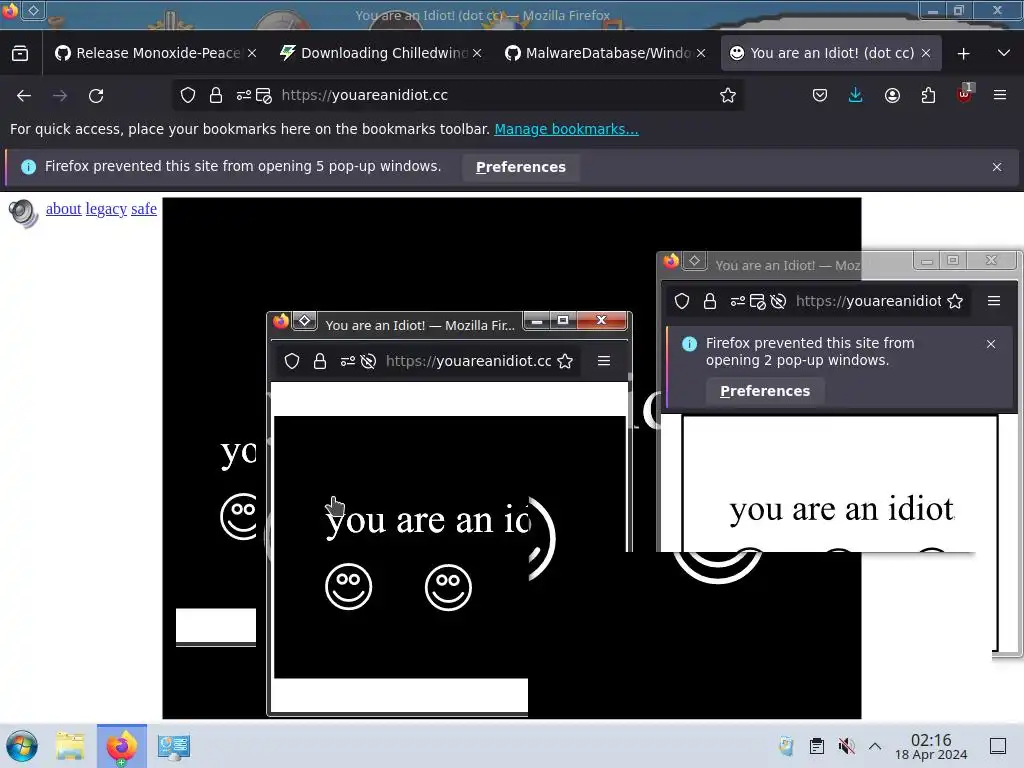Viewport: 1024px width, 768px height.
Task: Dismiss the 2 pop-up windows notification
Action: click(x=991, y=344)
